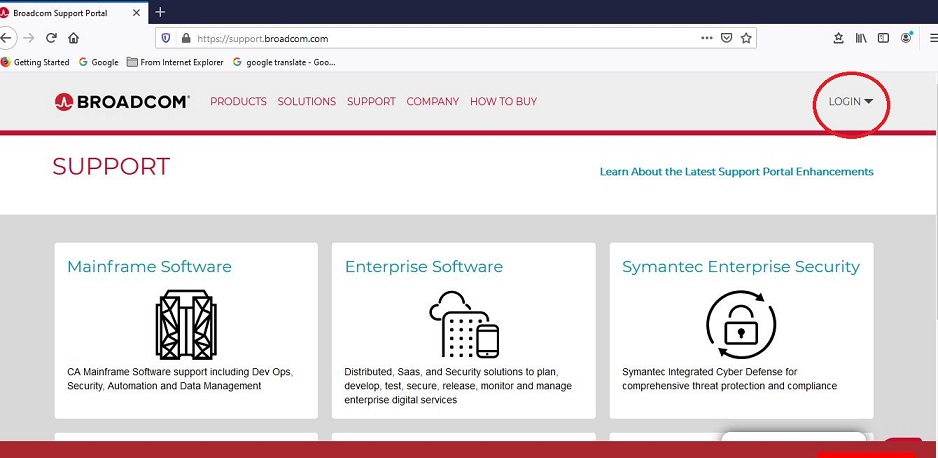Click the SUPPORT page heading
The image size is (938, 458).
pos(111,166)
